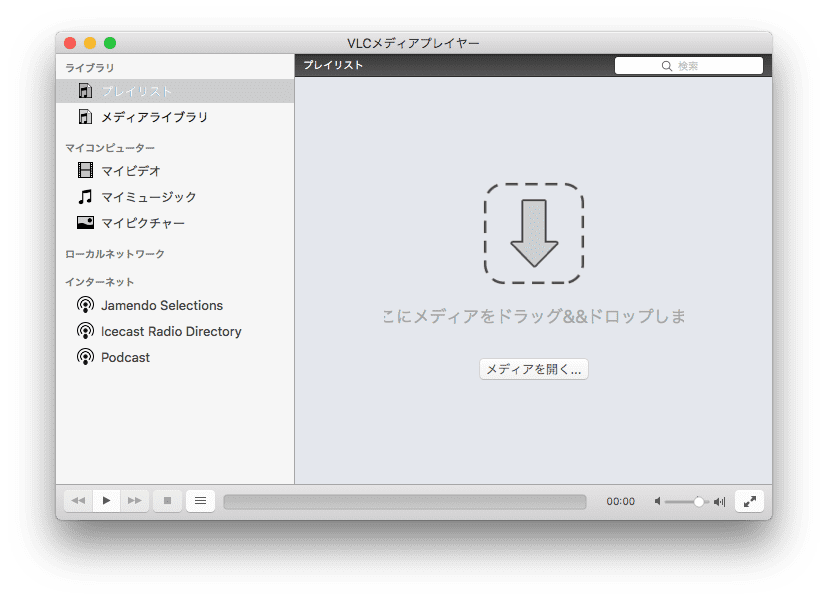Image resolution: width=828 pixels, height=600 pixels.
Task: Click the プレイリスト header bar title
Action: [333, 65]
